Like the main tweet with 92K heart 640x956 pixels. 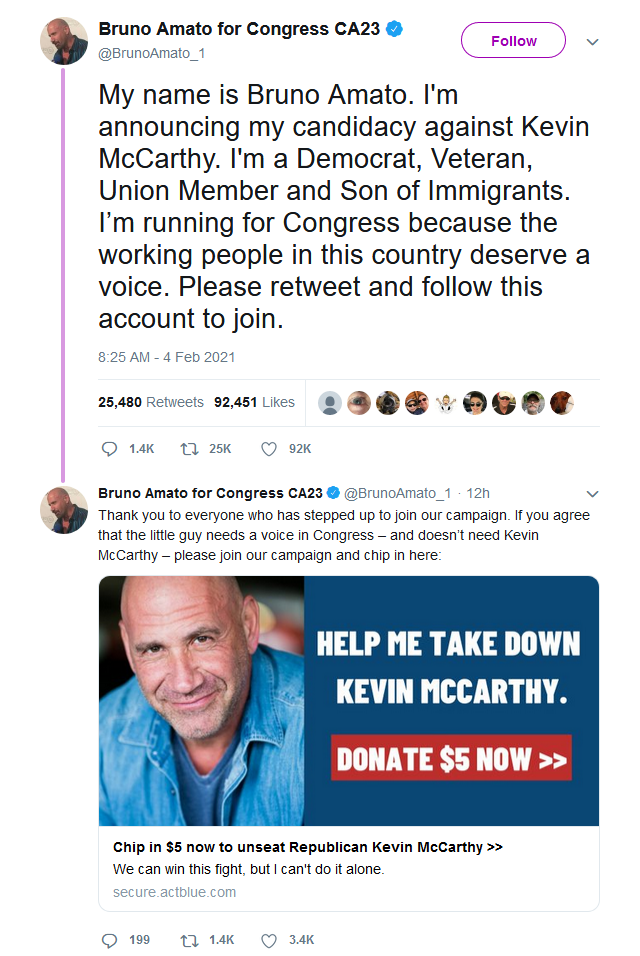269,449
